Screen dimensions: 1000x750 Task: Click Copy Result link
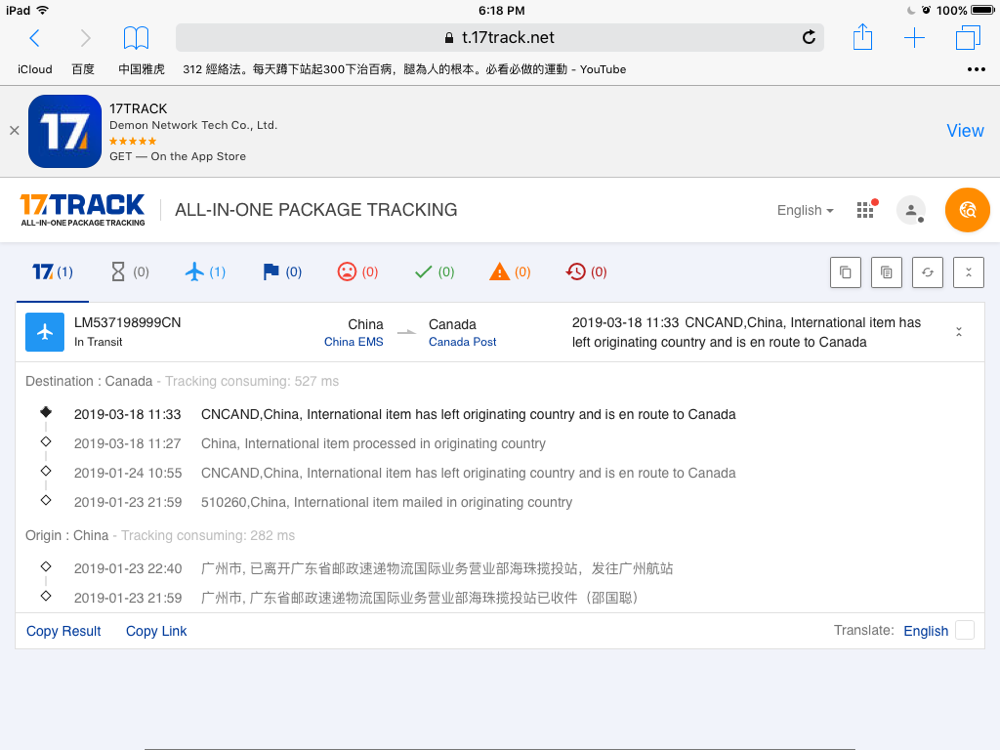pyautogui.click(x=64, y=631)
